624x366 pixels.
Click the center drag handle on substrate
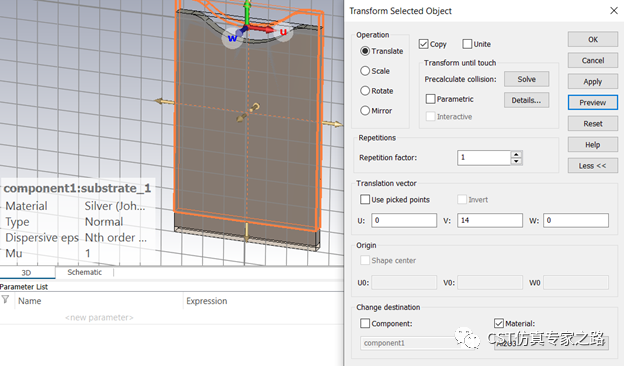248,112
